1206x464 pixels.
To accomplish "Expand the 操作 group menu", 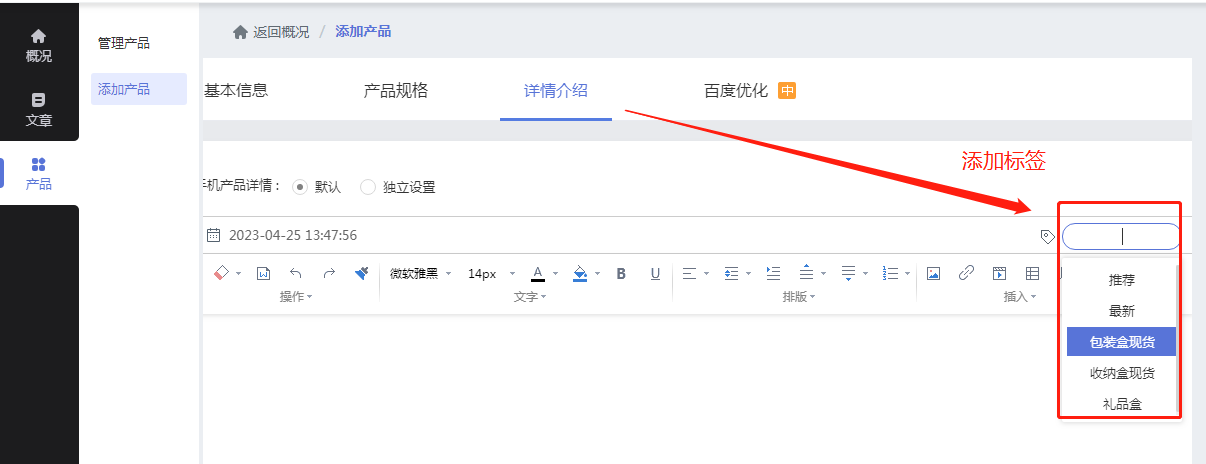I will click(x=296, y=297).
